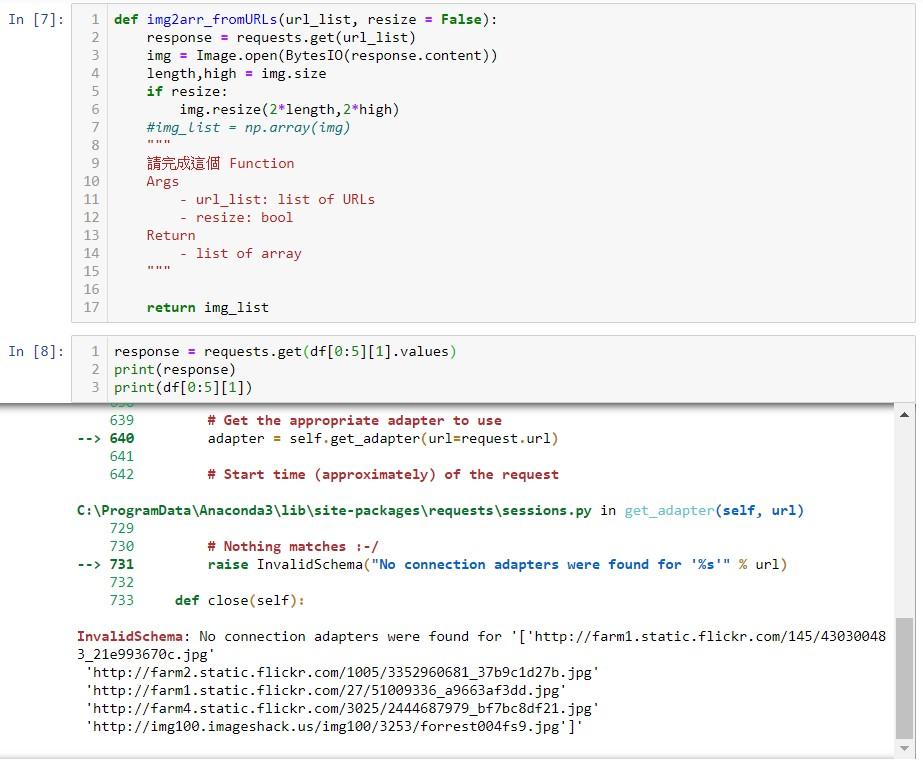This screenshot has width=923, height=762.
Task: Click traceback line 640 'adapter = self.get_adapter'
Action: 383,439
